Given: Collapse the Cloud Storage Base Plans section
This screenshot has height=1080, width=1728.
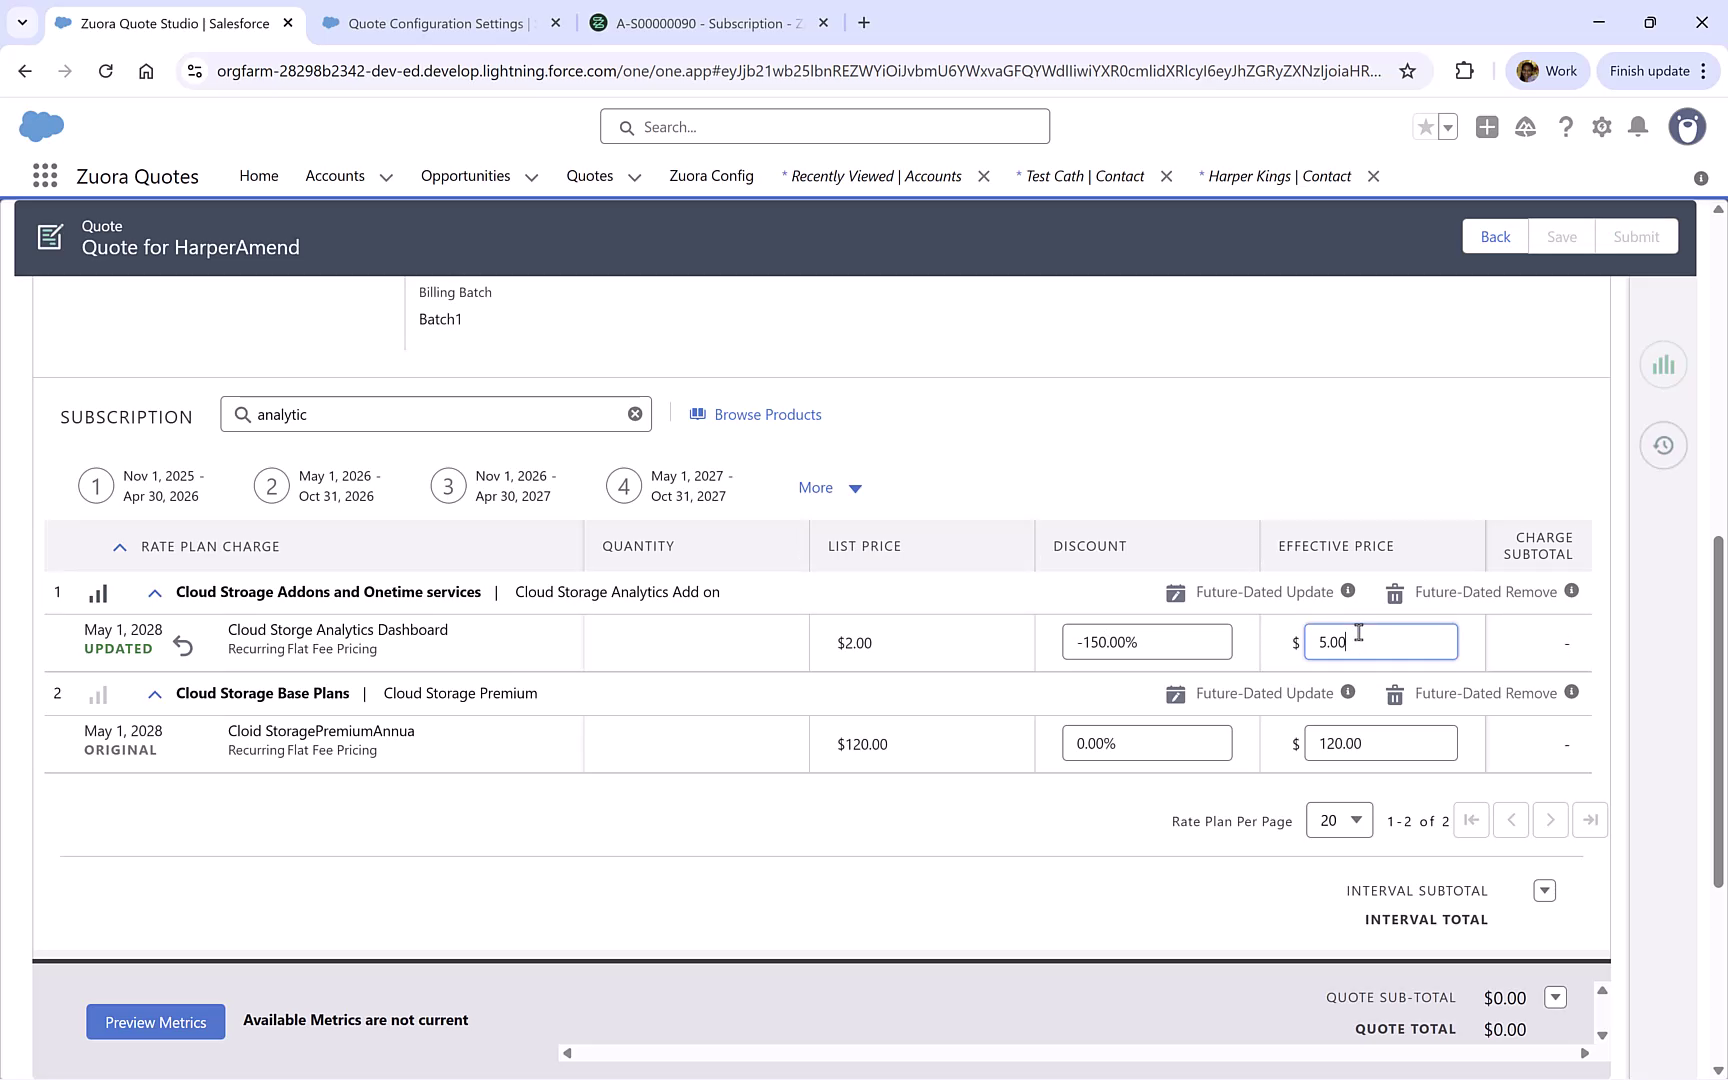Looking at the screenshot, I should (154, 693).
